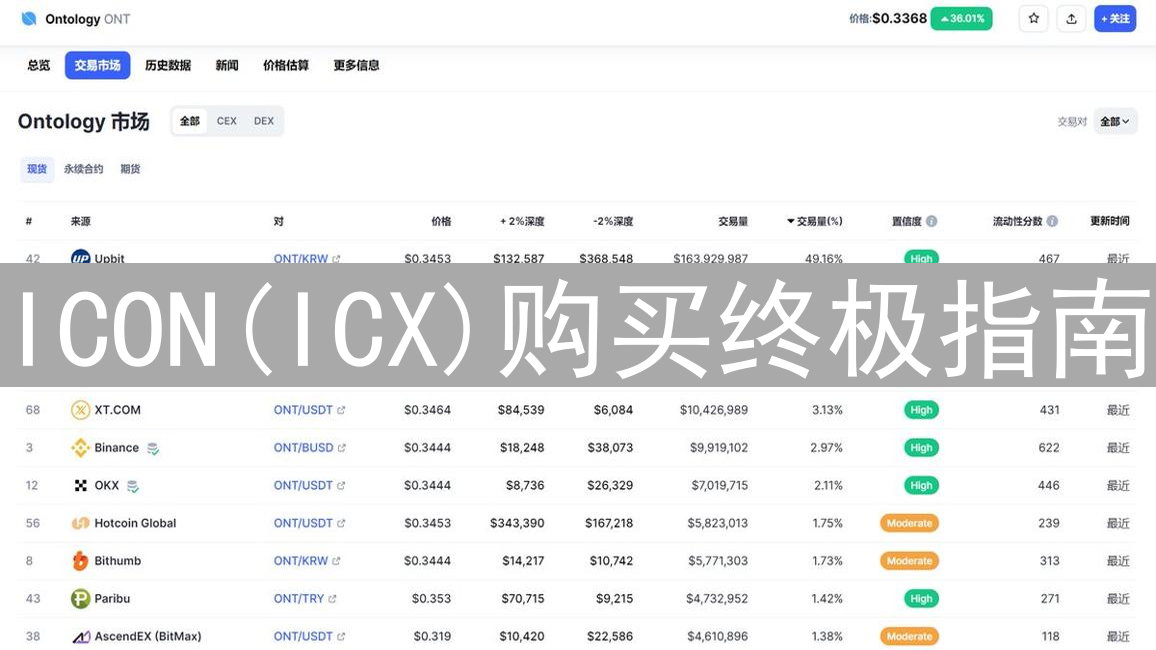
Task: Open the Upbit ONT/KRW pair link
Action: point(300,258)
